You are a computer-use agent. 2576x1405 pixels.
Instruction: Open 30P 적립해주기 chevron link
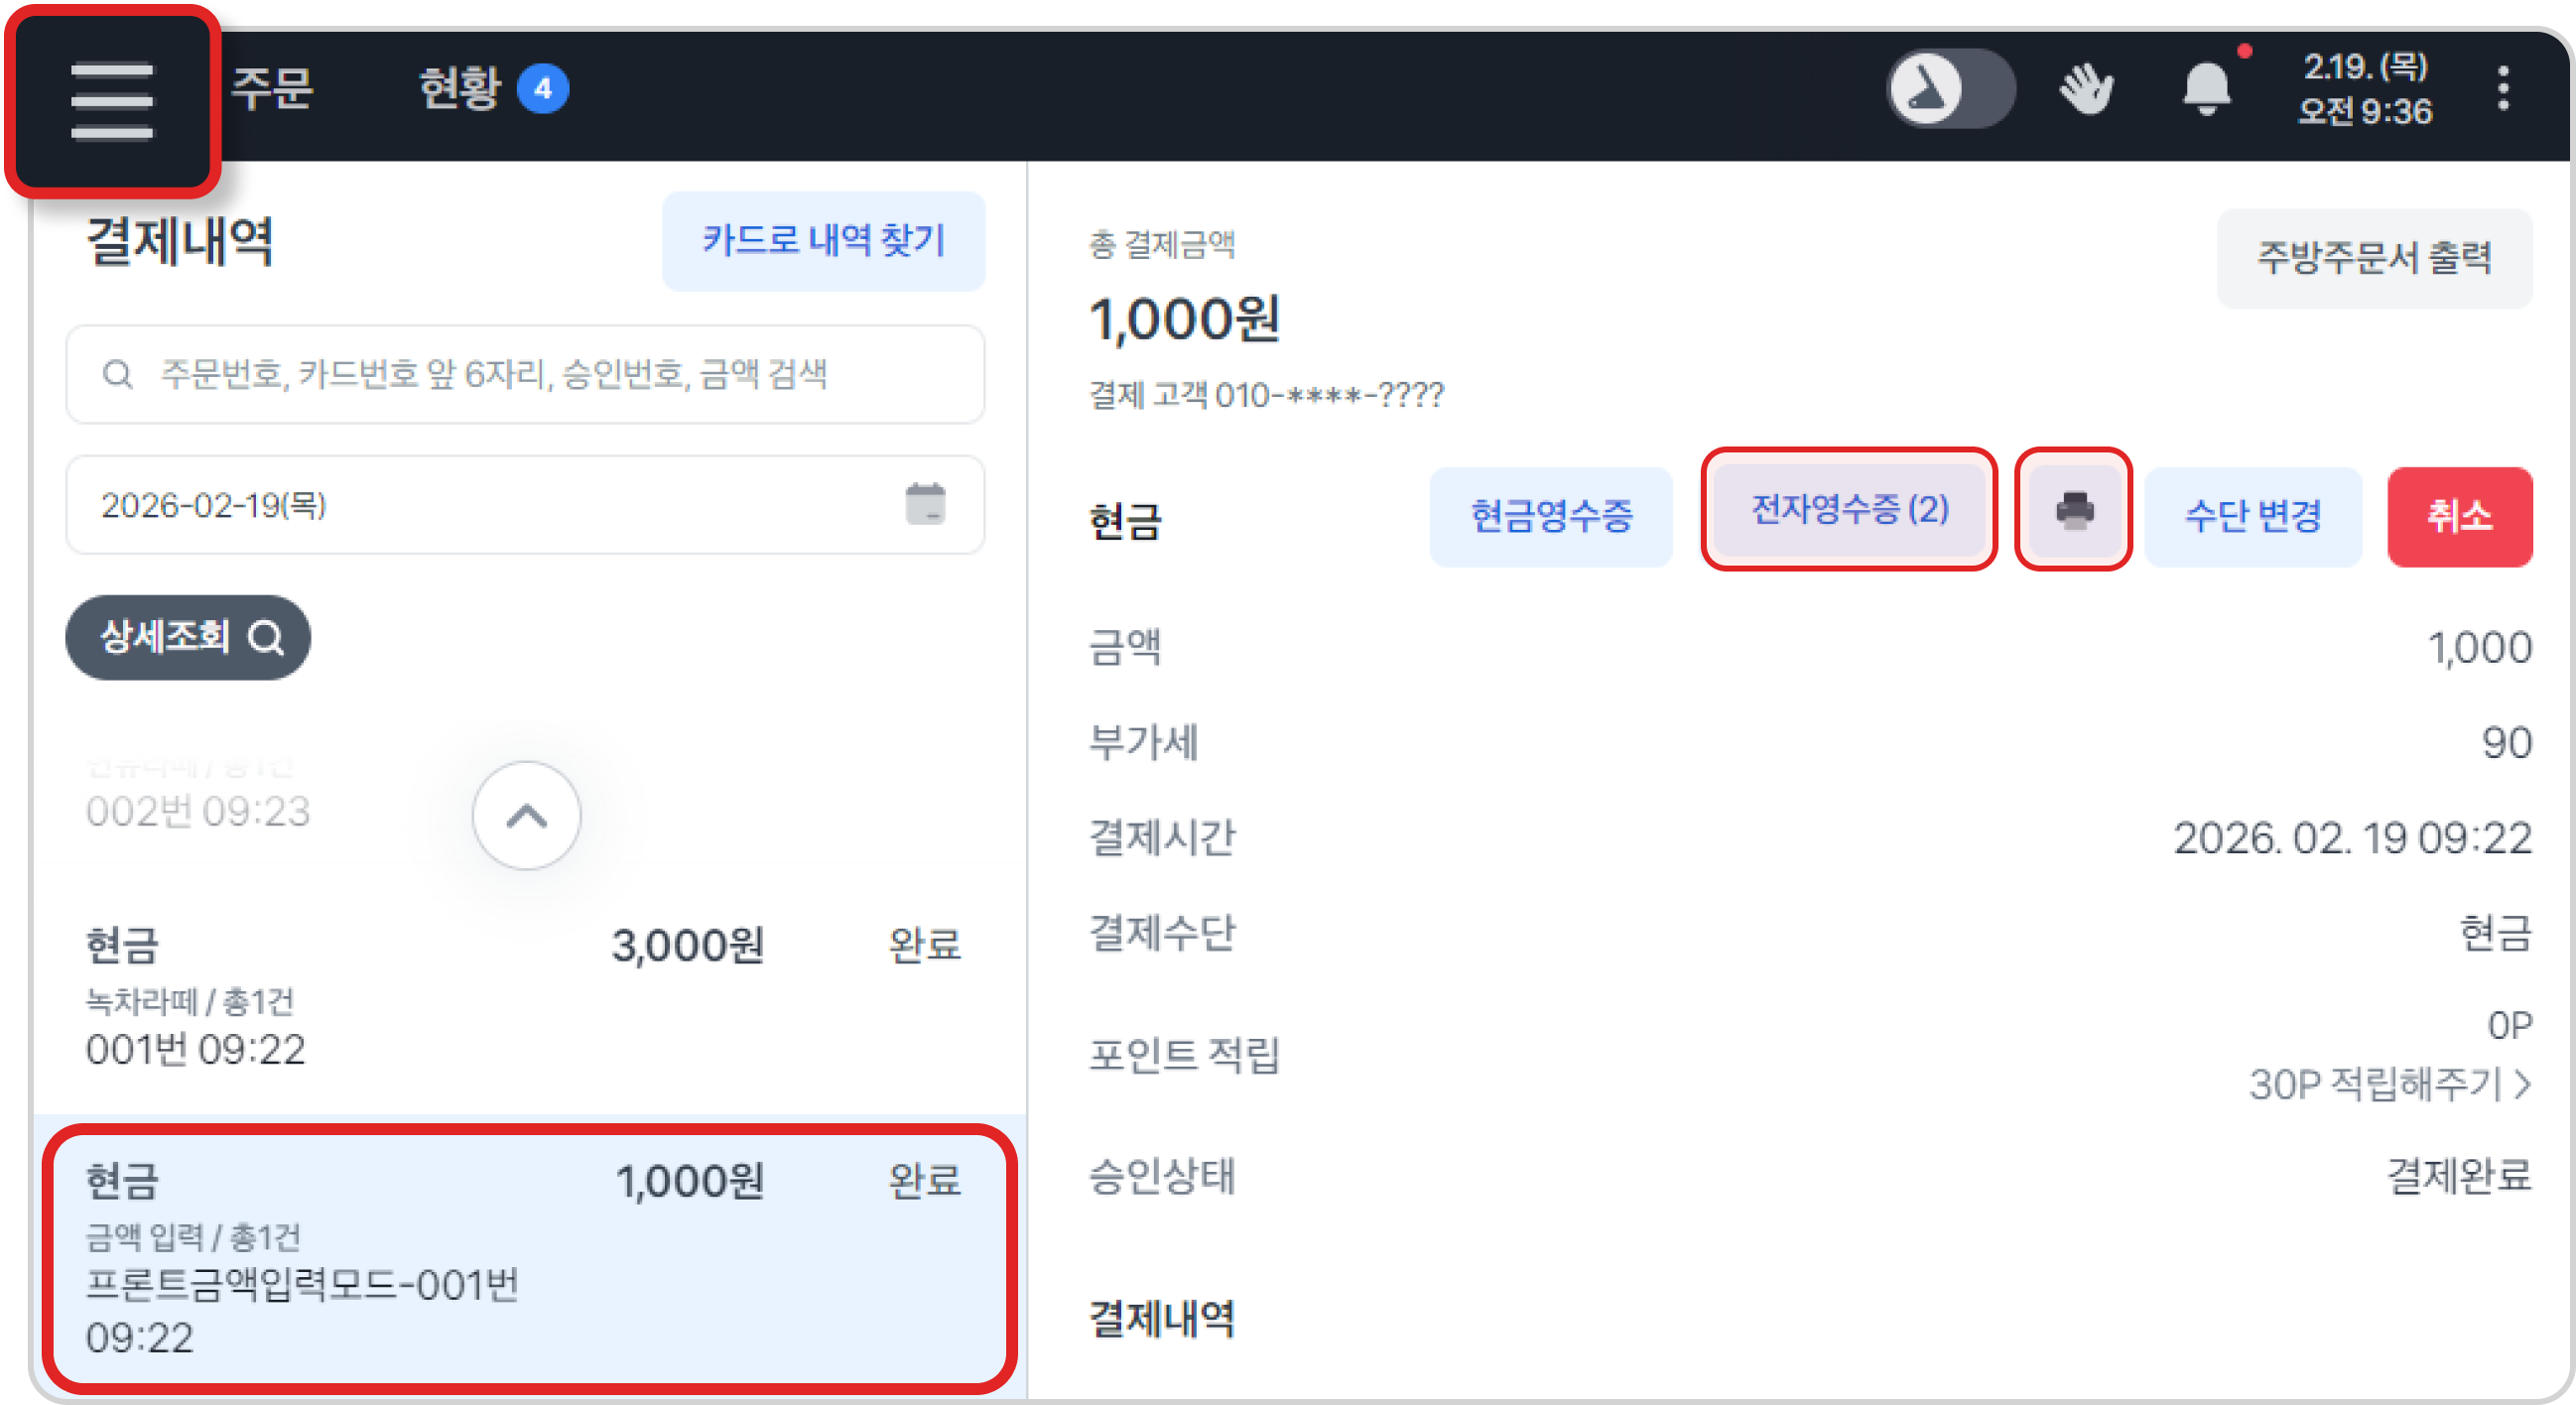[x=2390, y=1084]
